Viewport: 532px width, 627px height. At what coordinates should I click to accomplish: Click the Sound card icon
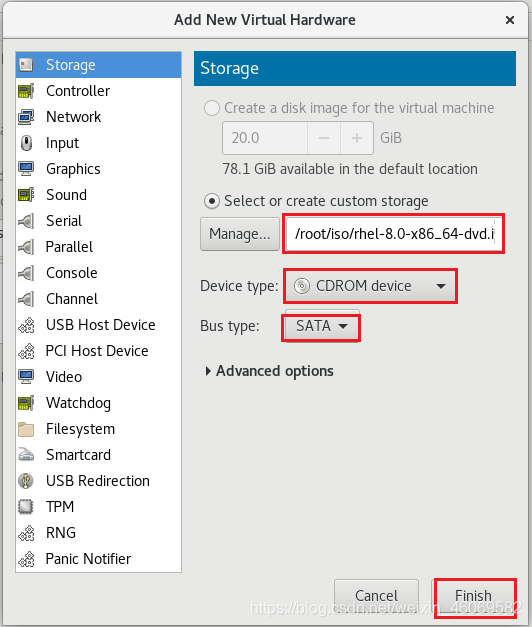tap(26, 195)
